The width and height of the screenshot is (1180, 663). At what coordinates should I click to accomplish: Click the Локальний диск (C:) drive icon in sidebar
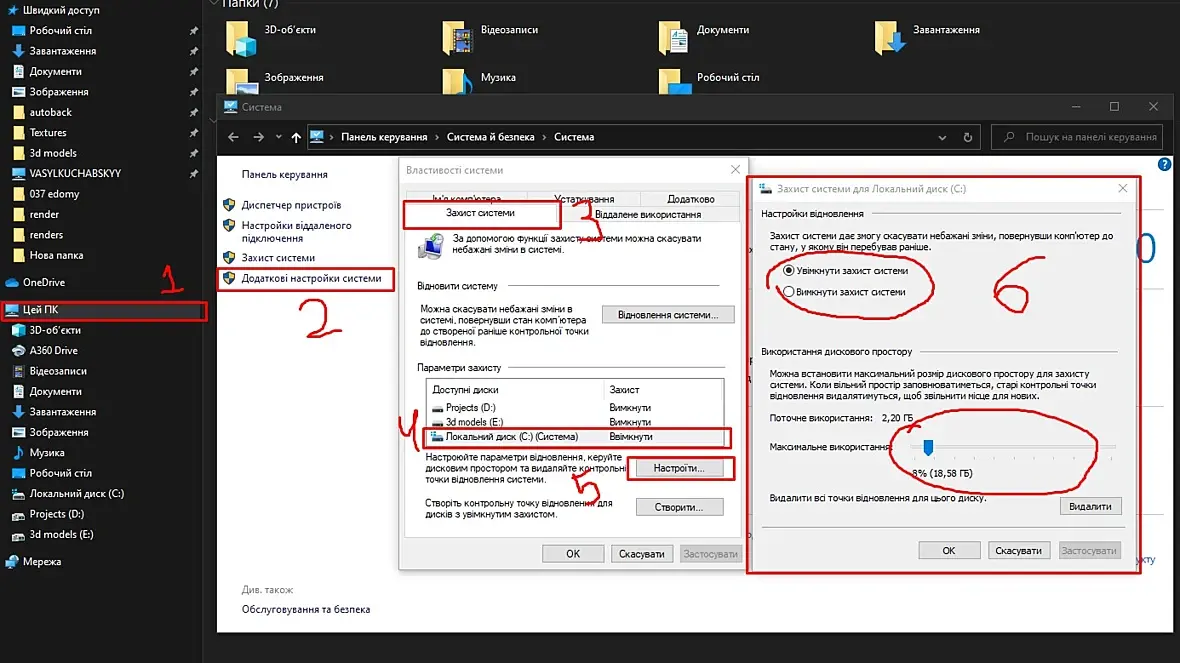pyautogui.click(x=19, y=494)
